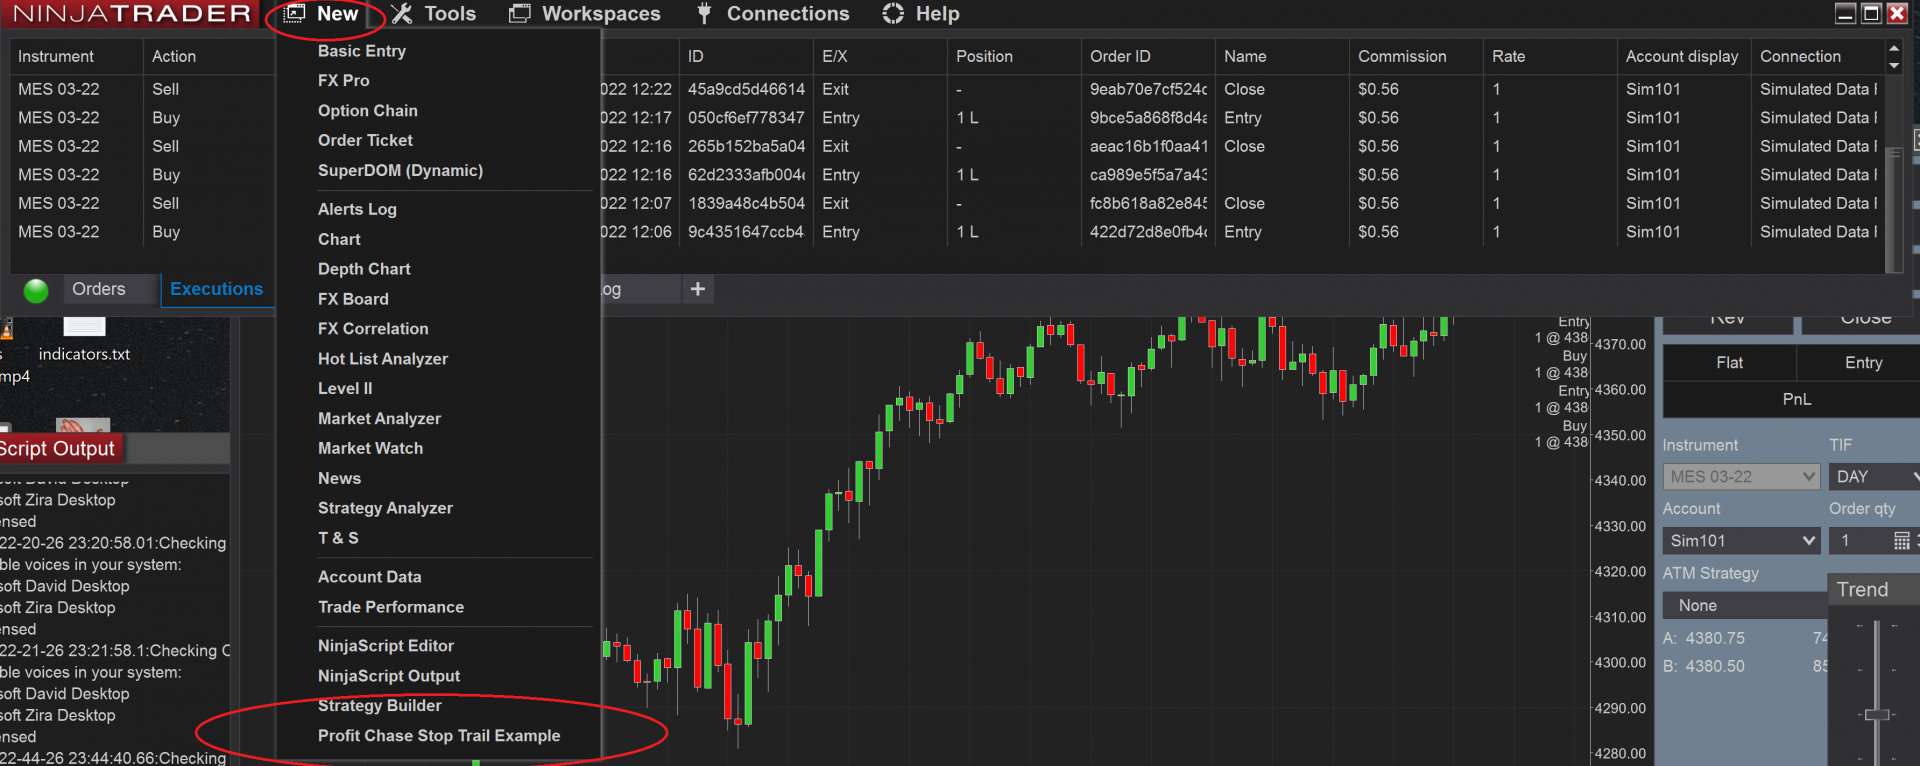The width and height of the screenshot is (1920, 766).
Task: Open the Level II window
Action: 345,389
